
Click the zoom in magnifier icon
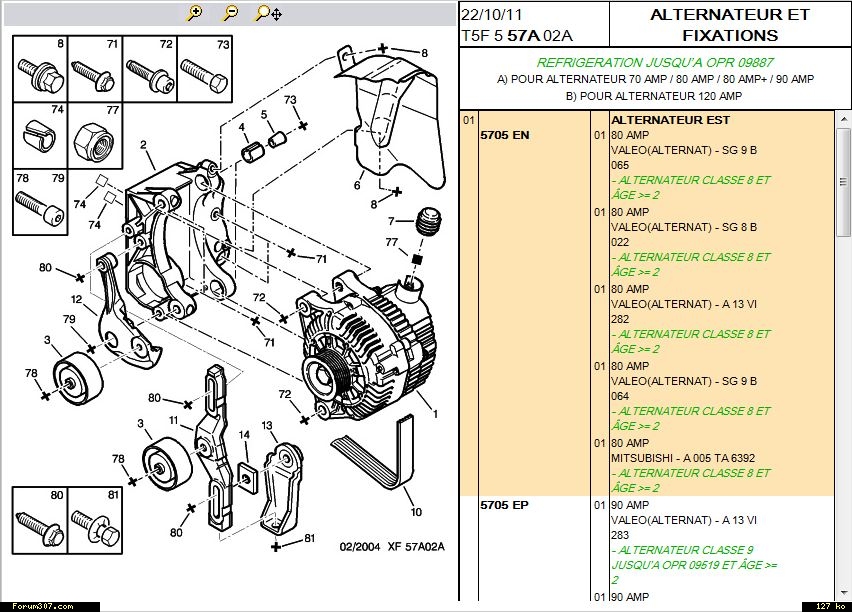coord(195,13)
